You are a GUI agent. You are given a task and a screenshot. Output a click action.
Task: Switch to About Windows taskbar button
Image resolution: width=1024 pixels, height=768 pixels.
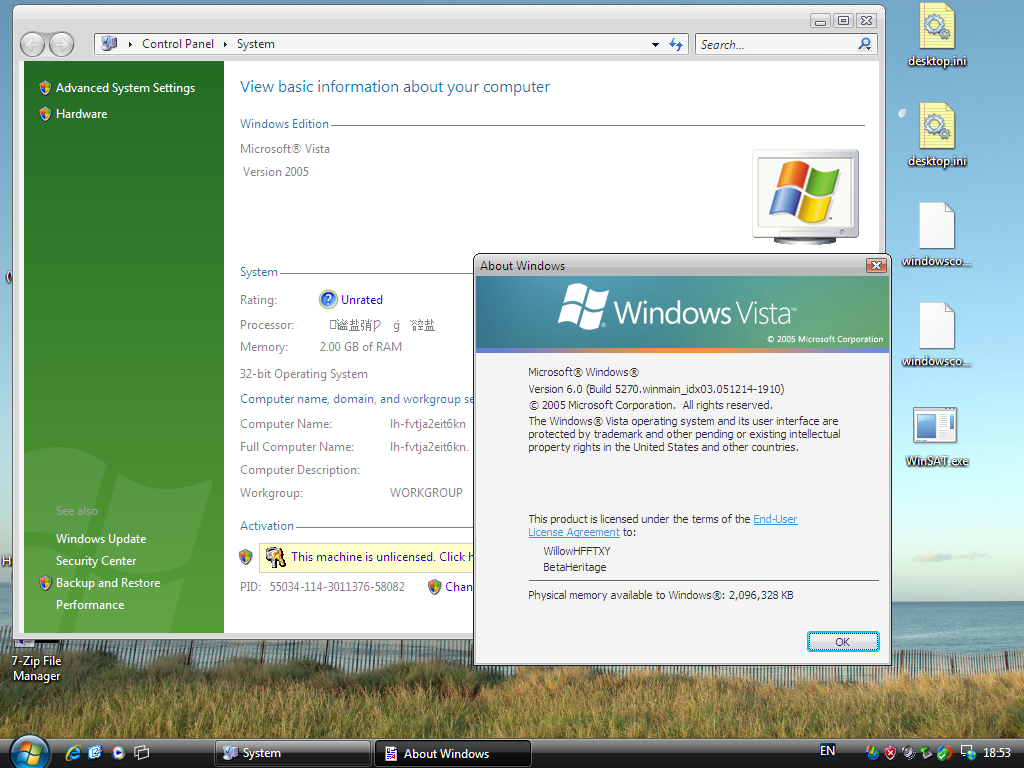click(453, 753)
